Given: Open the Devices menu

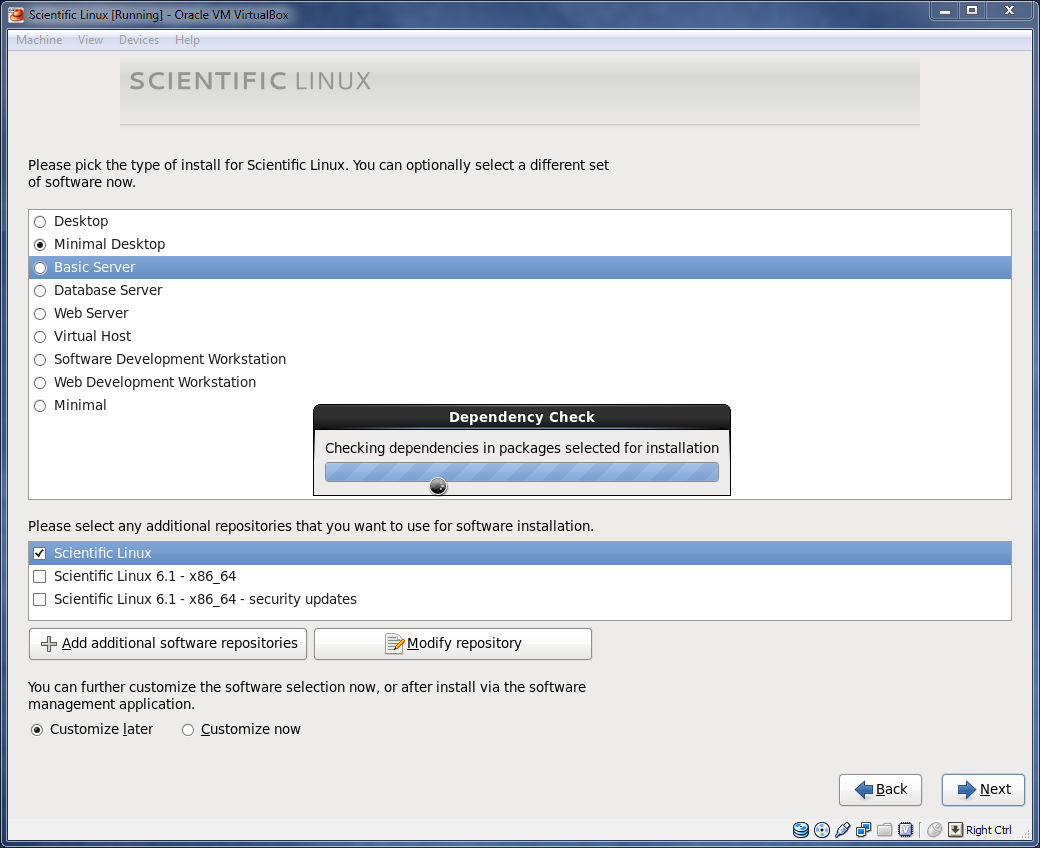Looking at the screenshot, I should pyautogui.click(x=139, y=40).
